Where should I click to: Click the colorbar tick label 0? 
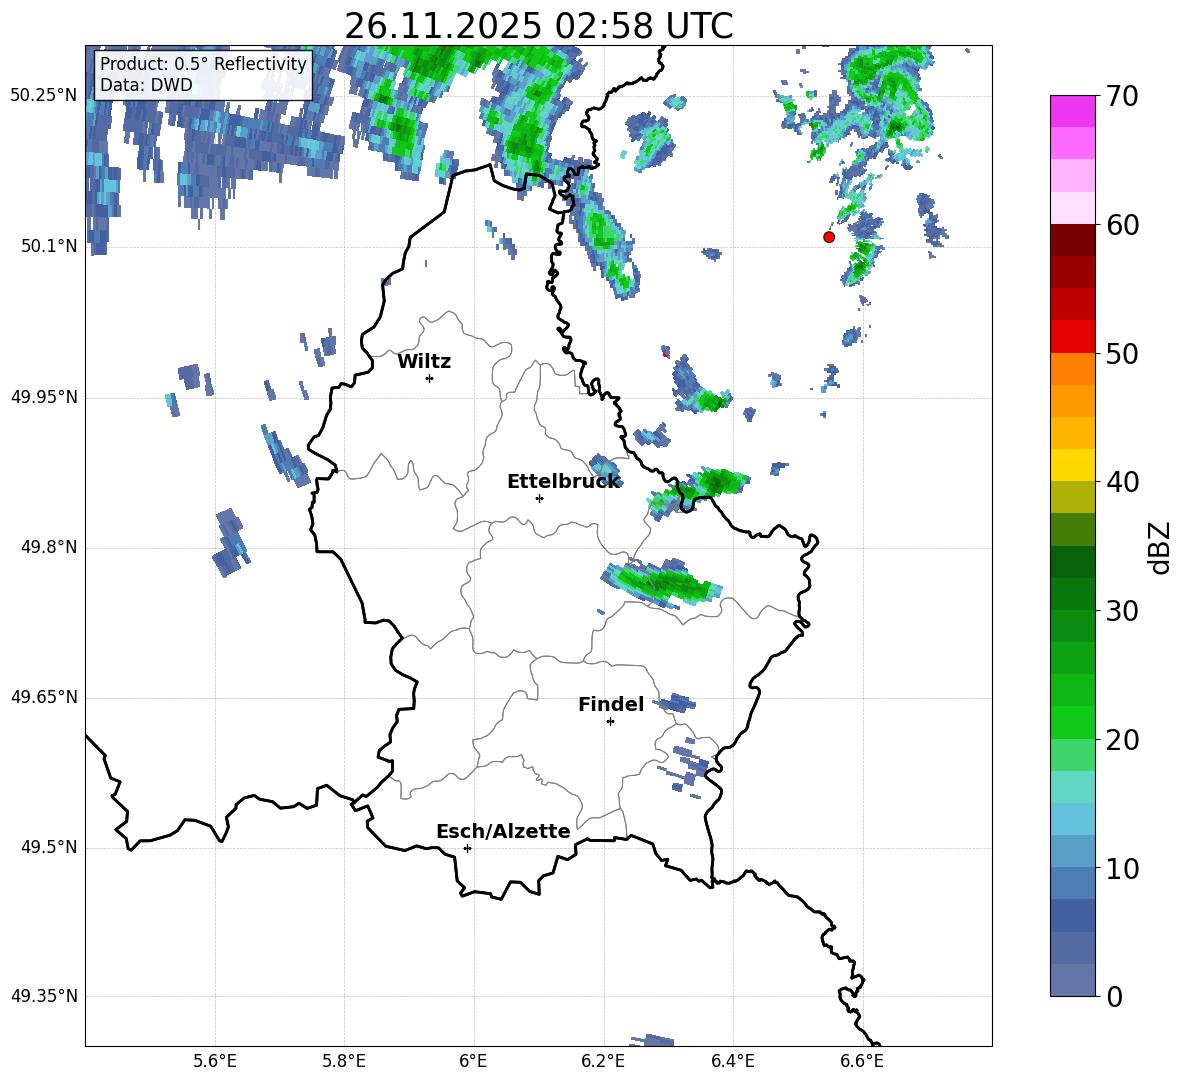(1114, 996)
